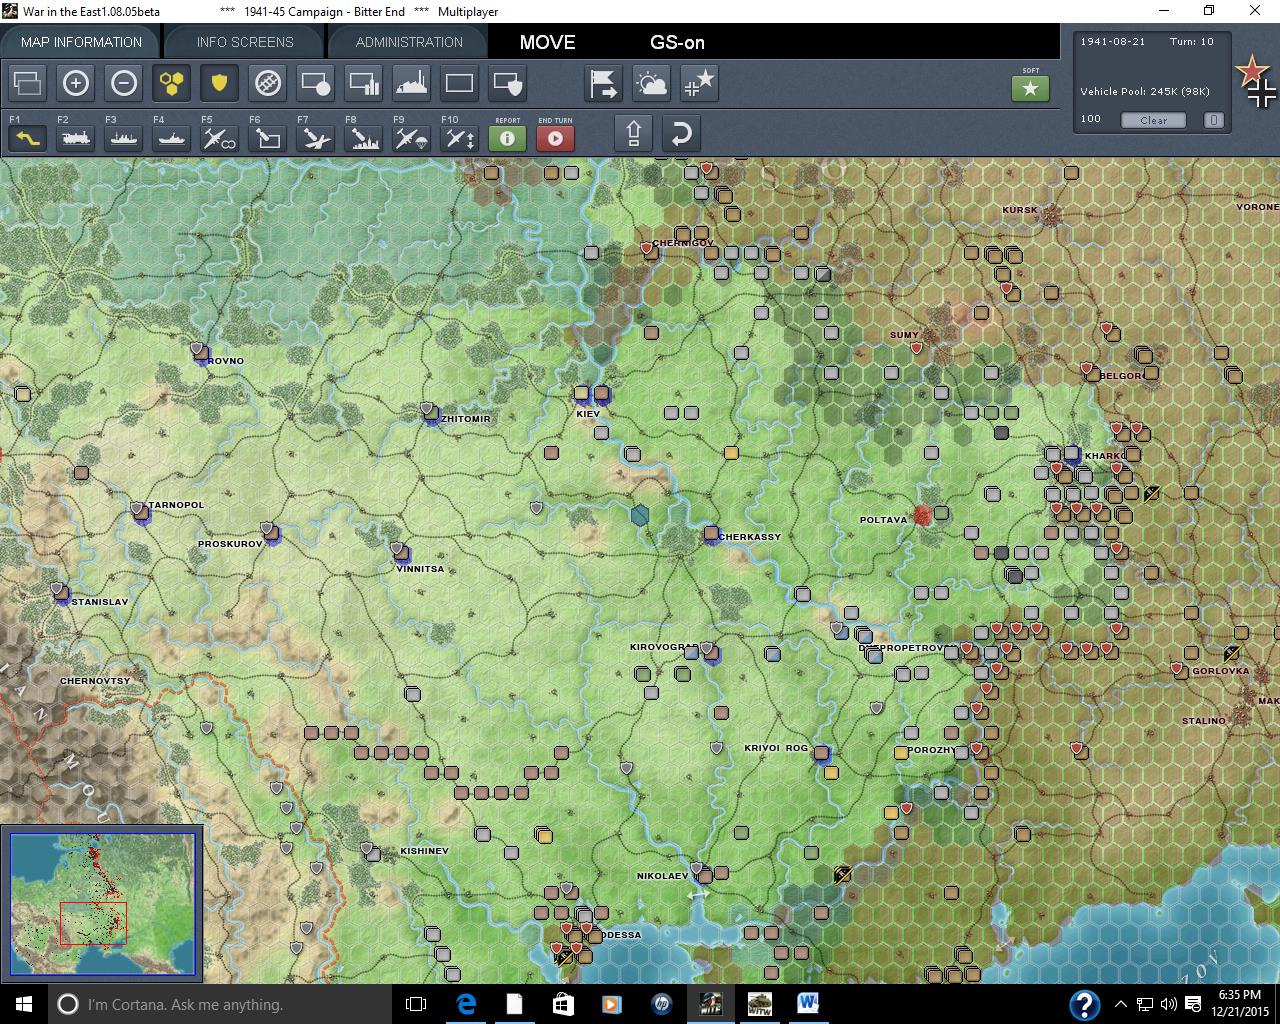Open the Word icon in taskbar

click(807, 1004)
